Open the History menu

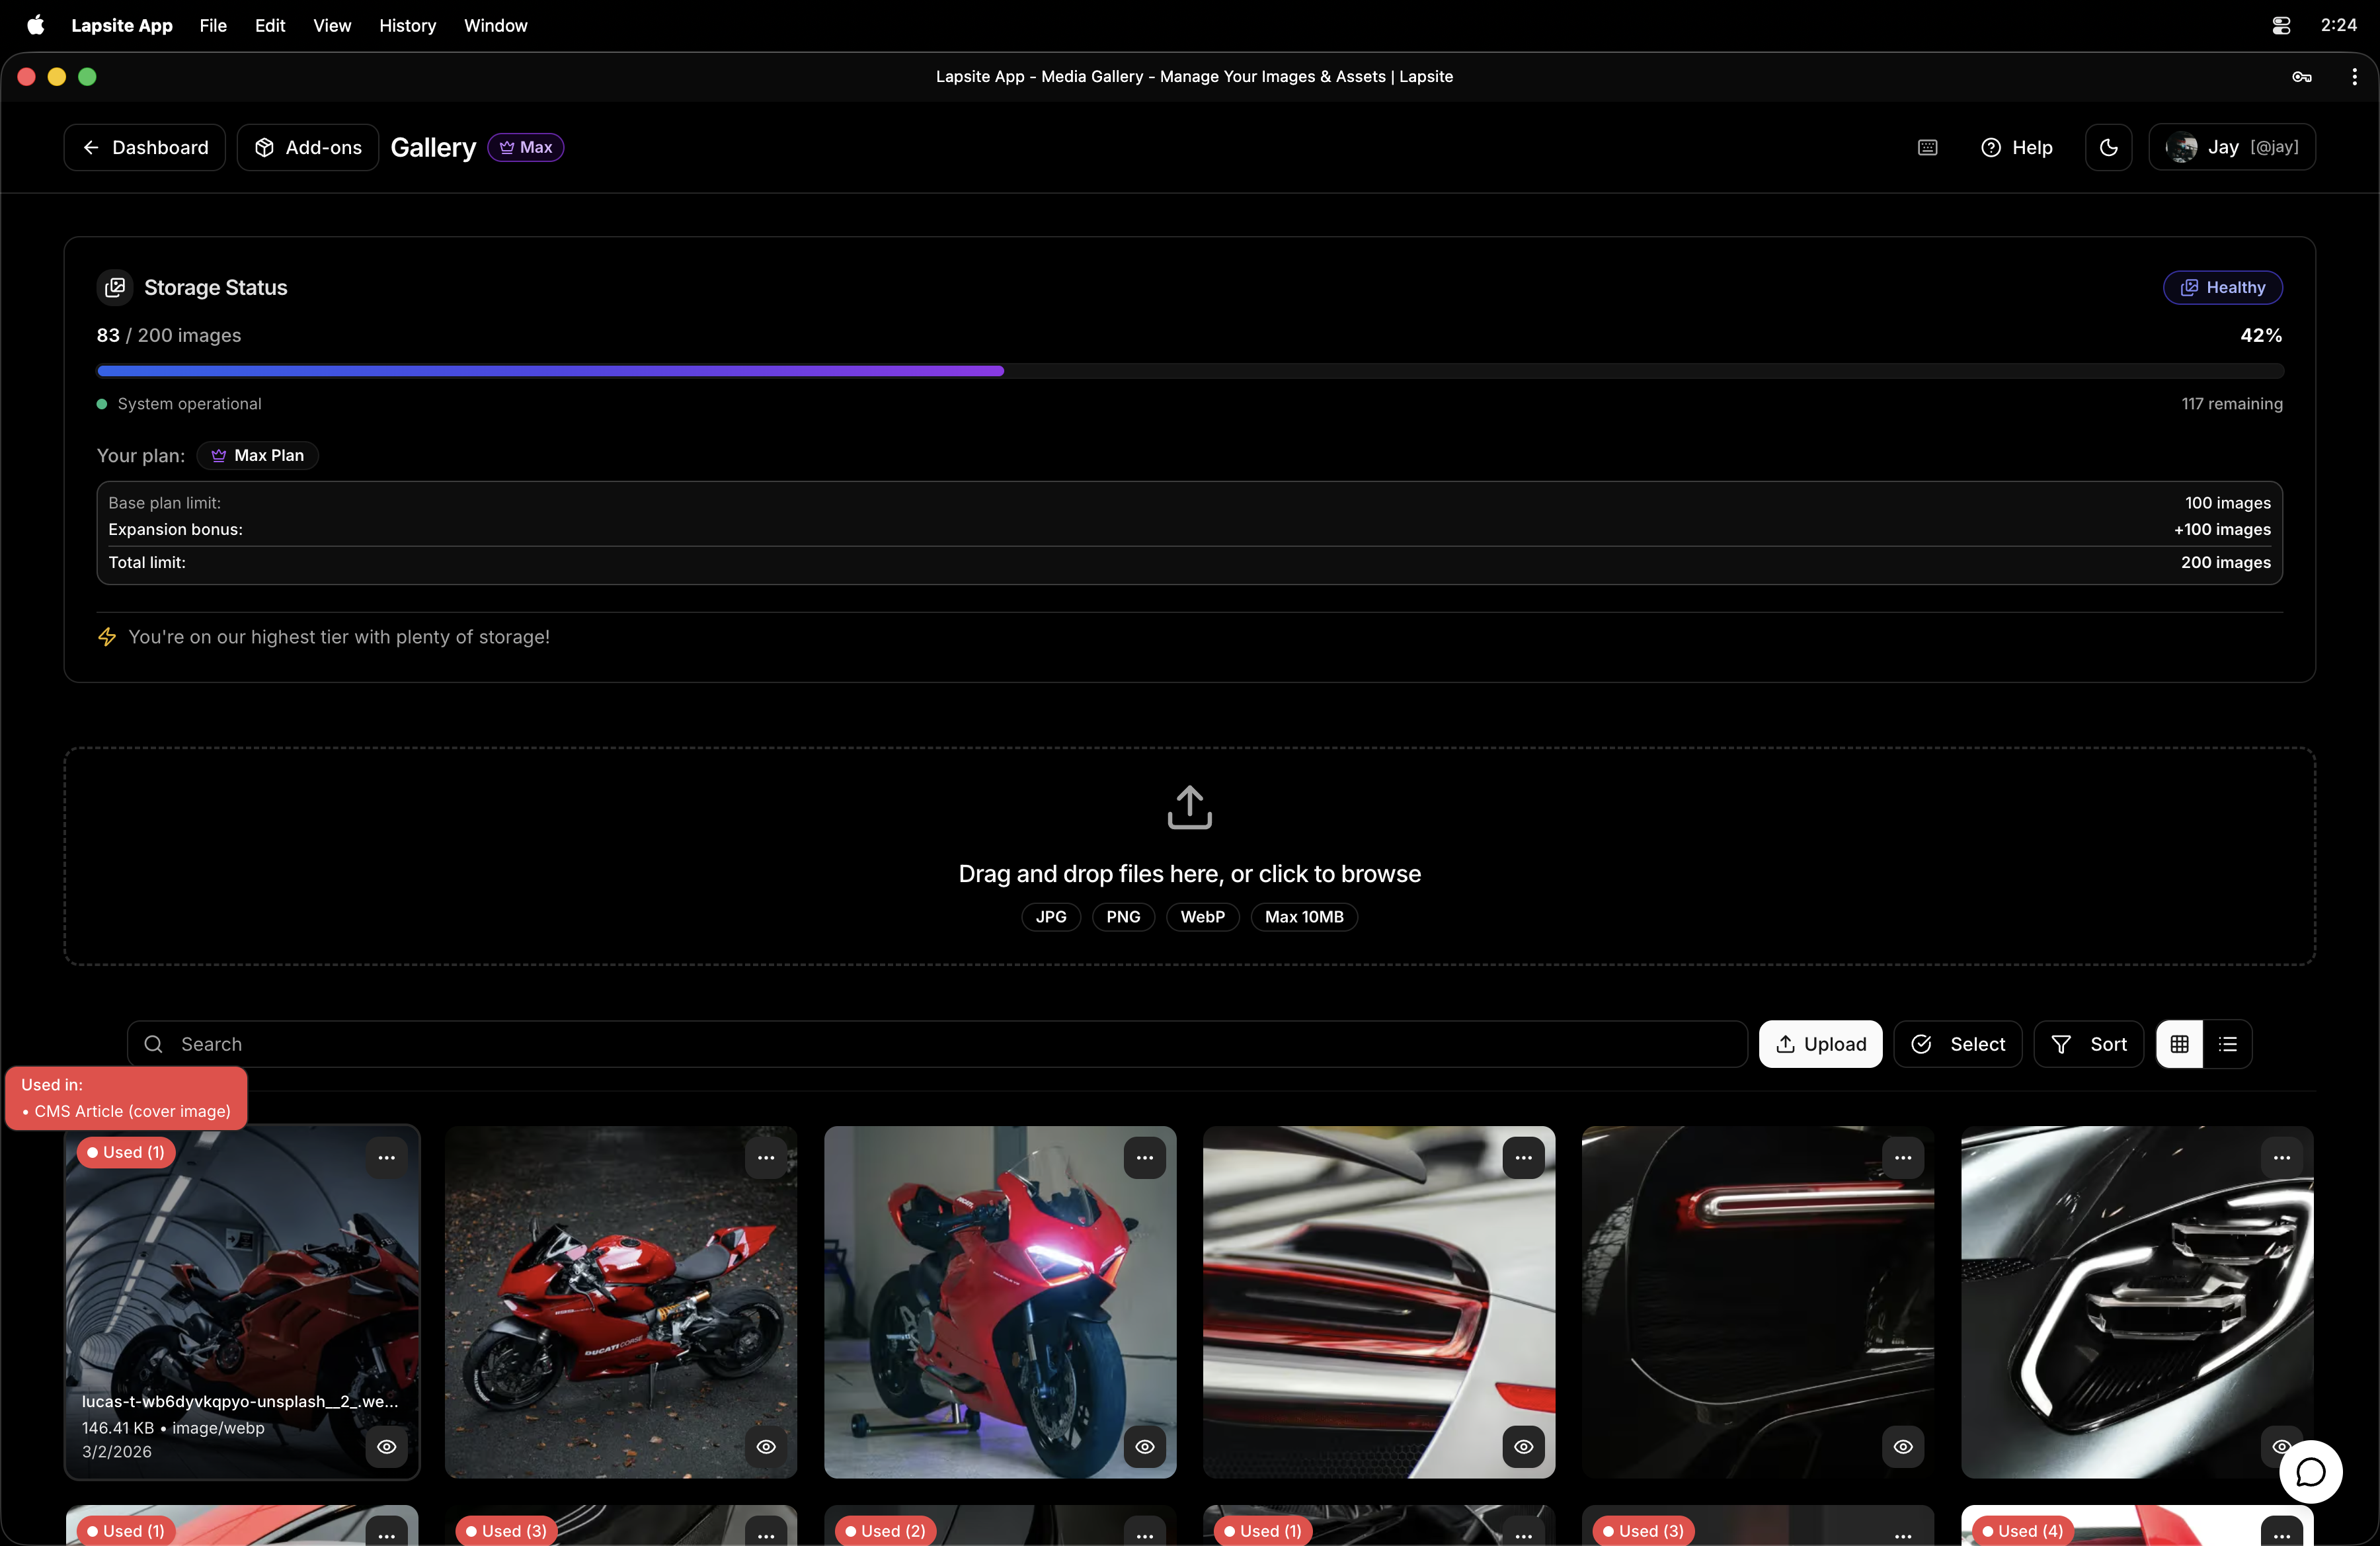pos(407,25)
